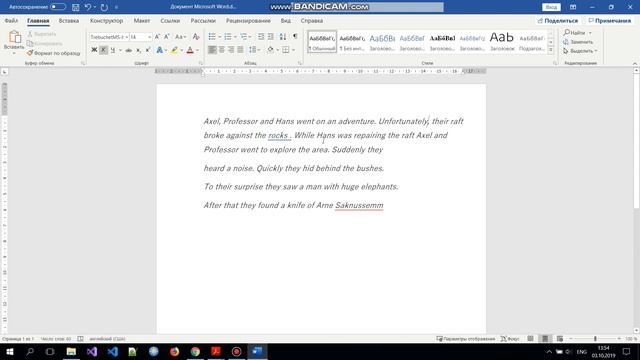Open the font name combo box

pyautogui.click(x=109, y=37)
